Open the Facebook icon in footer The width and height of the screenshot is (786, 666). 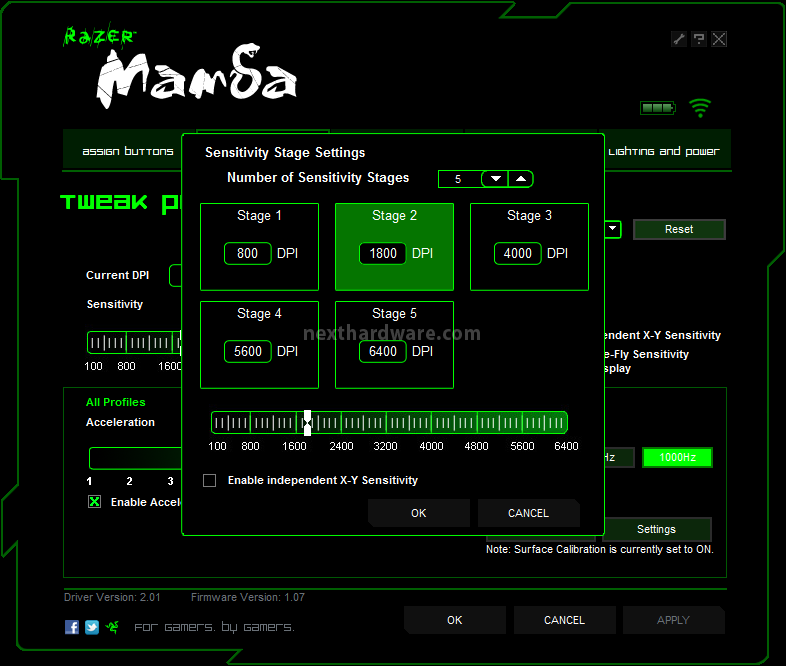[72, 627]
